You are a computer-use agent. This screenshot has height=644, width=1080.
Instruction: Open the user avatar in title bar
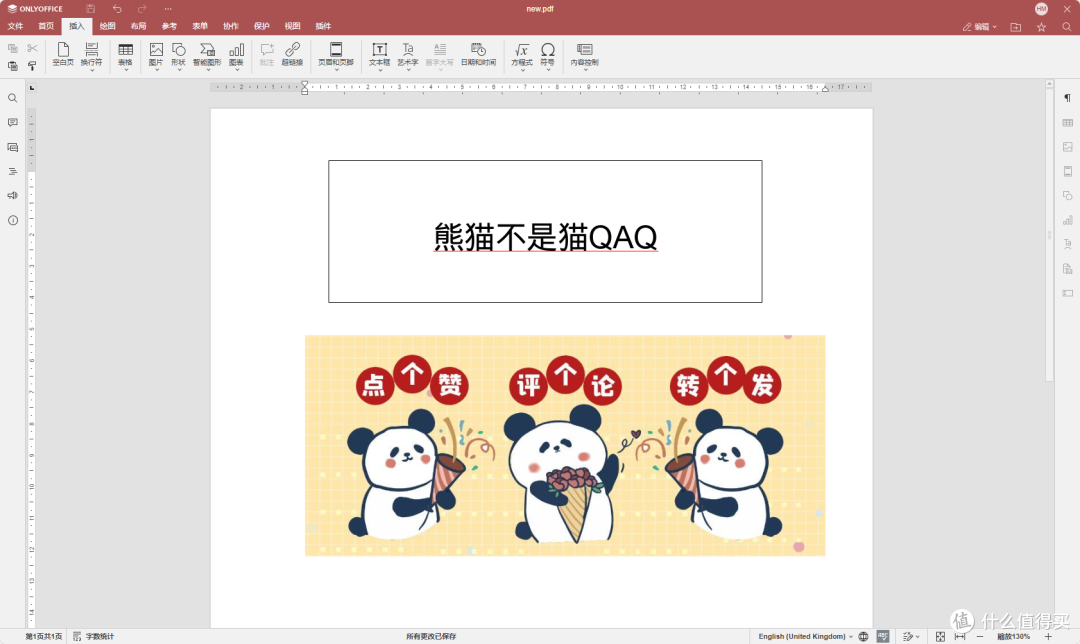click(x=1041, y=9)
